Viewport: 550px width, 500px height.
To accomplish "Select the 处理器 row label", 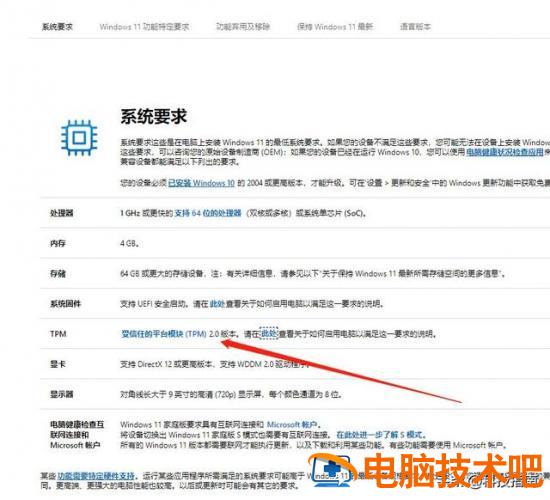I will click(x=62, y=213).
